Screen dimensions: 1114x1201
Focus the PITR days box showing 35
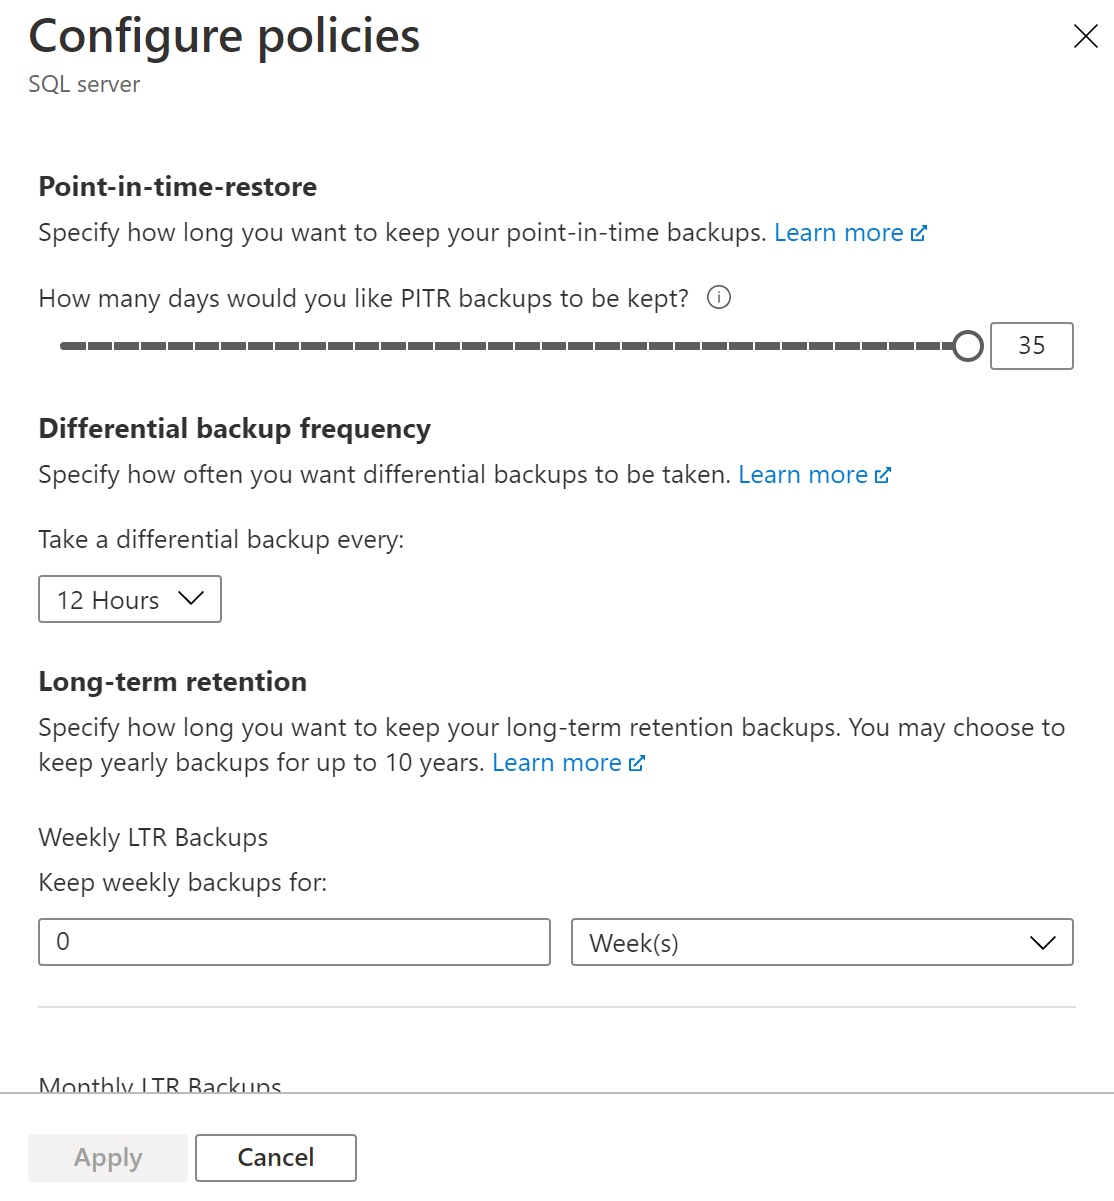(1031, 346)
